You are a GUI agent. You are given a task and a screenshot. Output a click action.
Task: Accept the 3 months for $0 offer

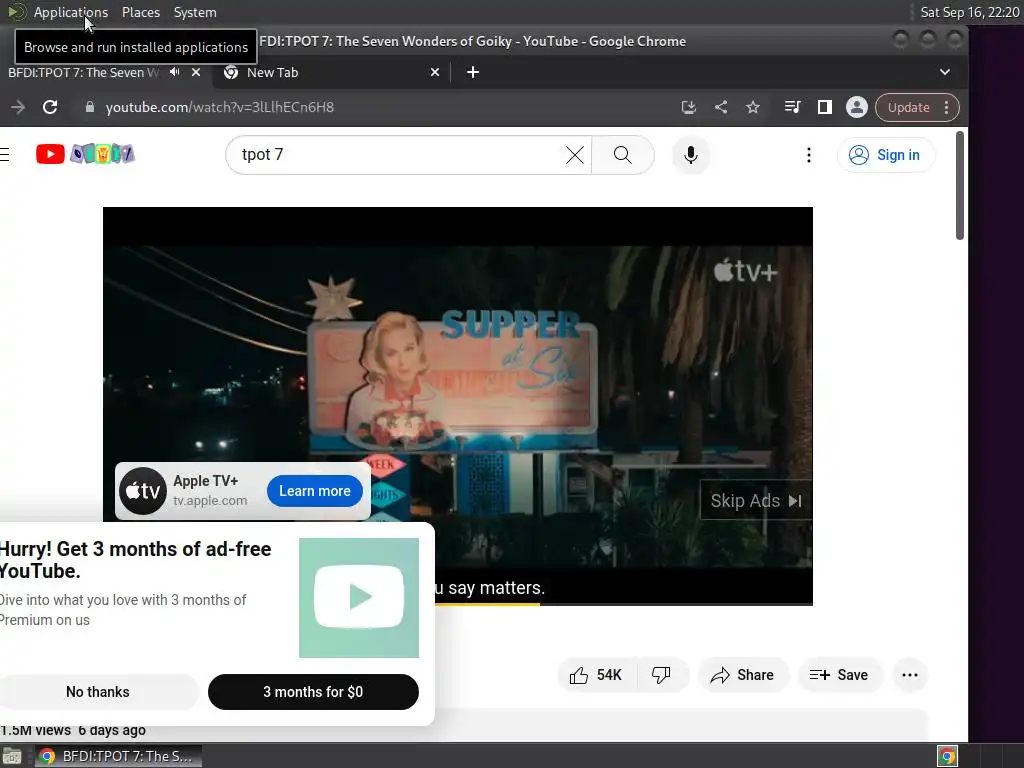click(313, 692)
